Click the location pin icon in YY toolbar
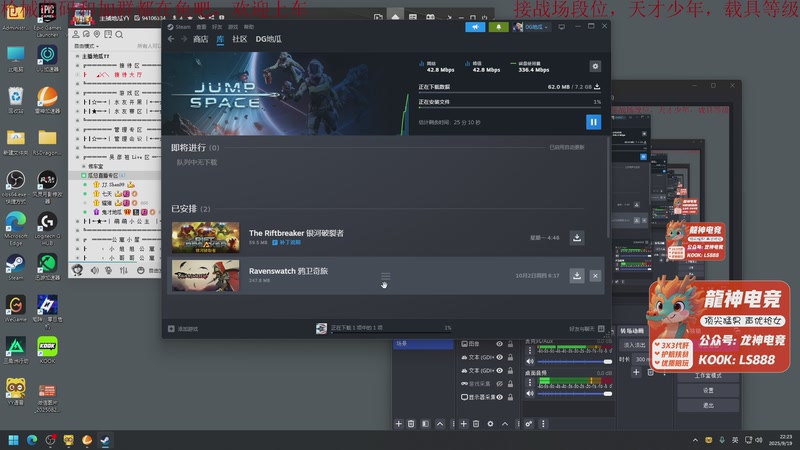 coord(97,35)
